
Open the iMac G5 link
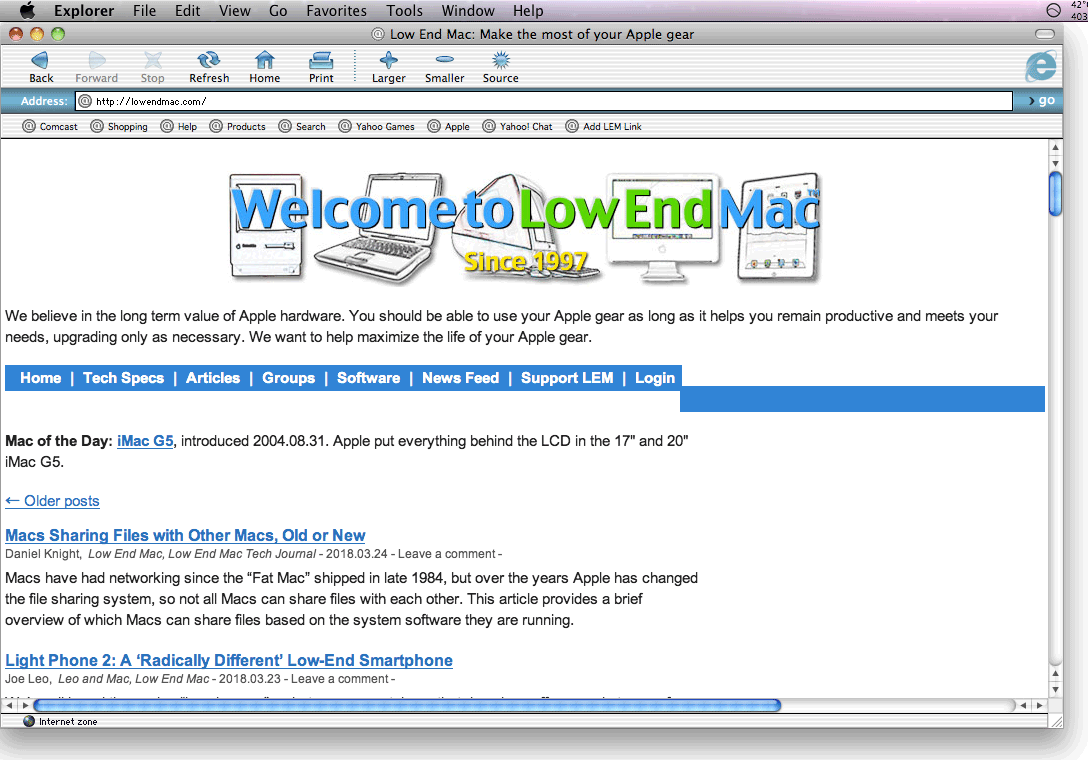(145, 441)
